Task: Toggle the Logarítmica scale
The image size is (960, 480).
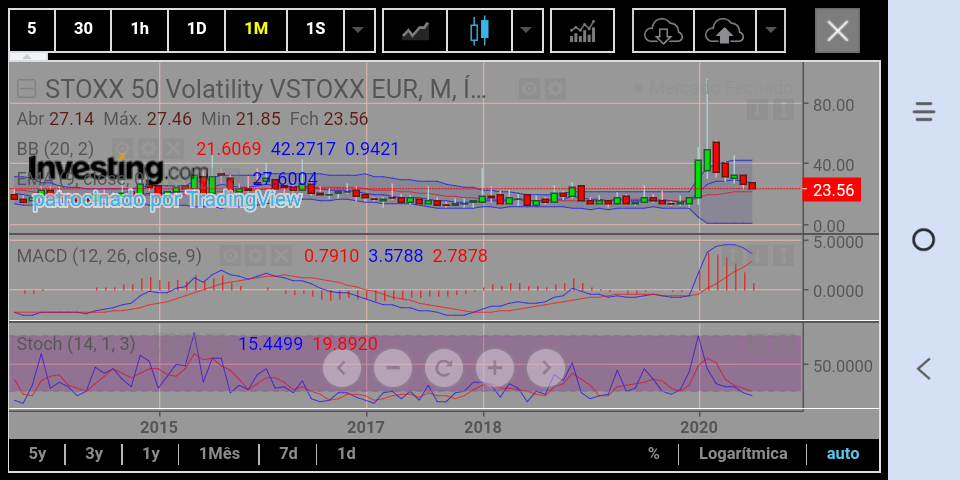Action: coord(743,454)
